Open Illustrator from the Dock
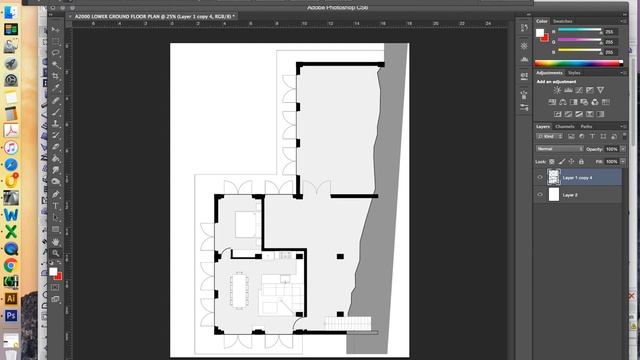The width and height of the screenshot is (640, 360). [x=11, y=298]
